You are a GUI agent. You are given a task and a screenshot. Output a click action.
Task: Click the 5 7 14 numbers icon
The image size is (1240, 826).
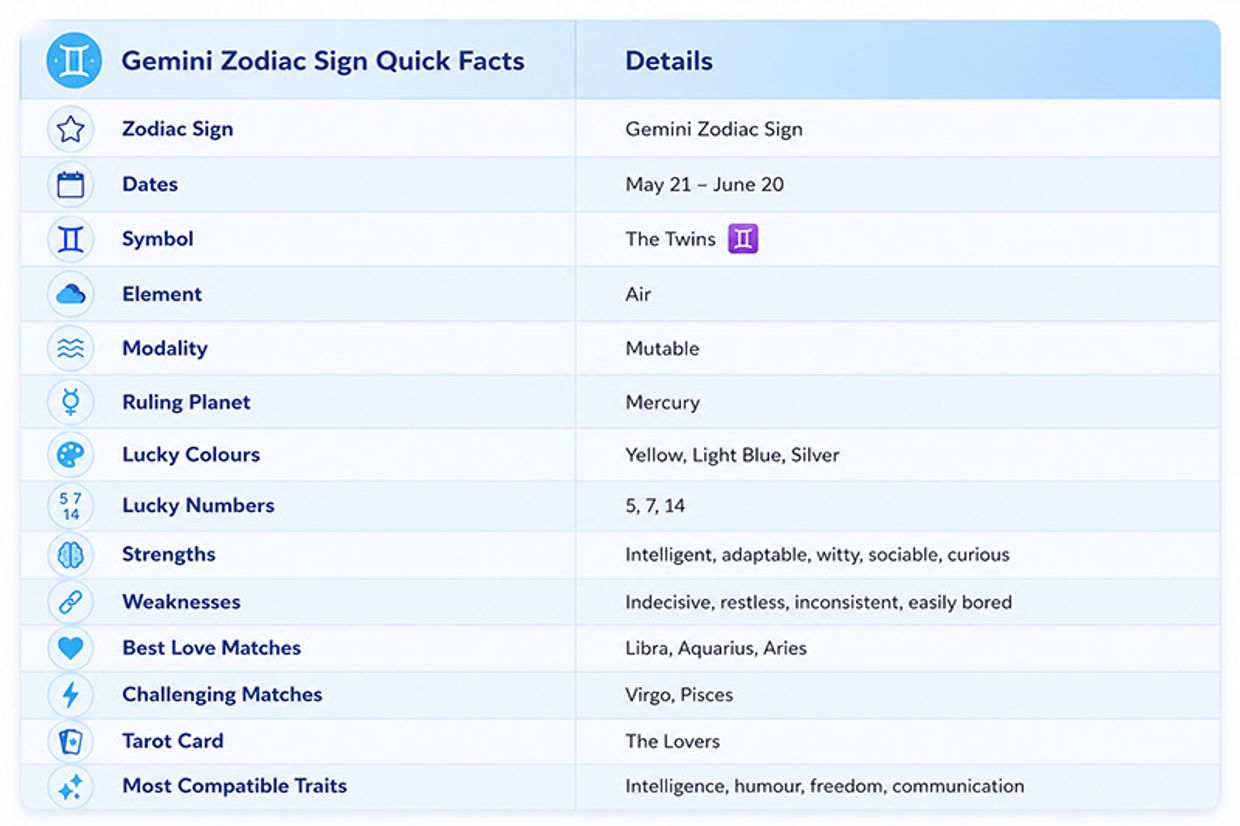click(70, 506)
